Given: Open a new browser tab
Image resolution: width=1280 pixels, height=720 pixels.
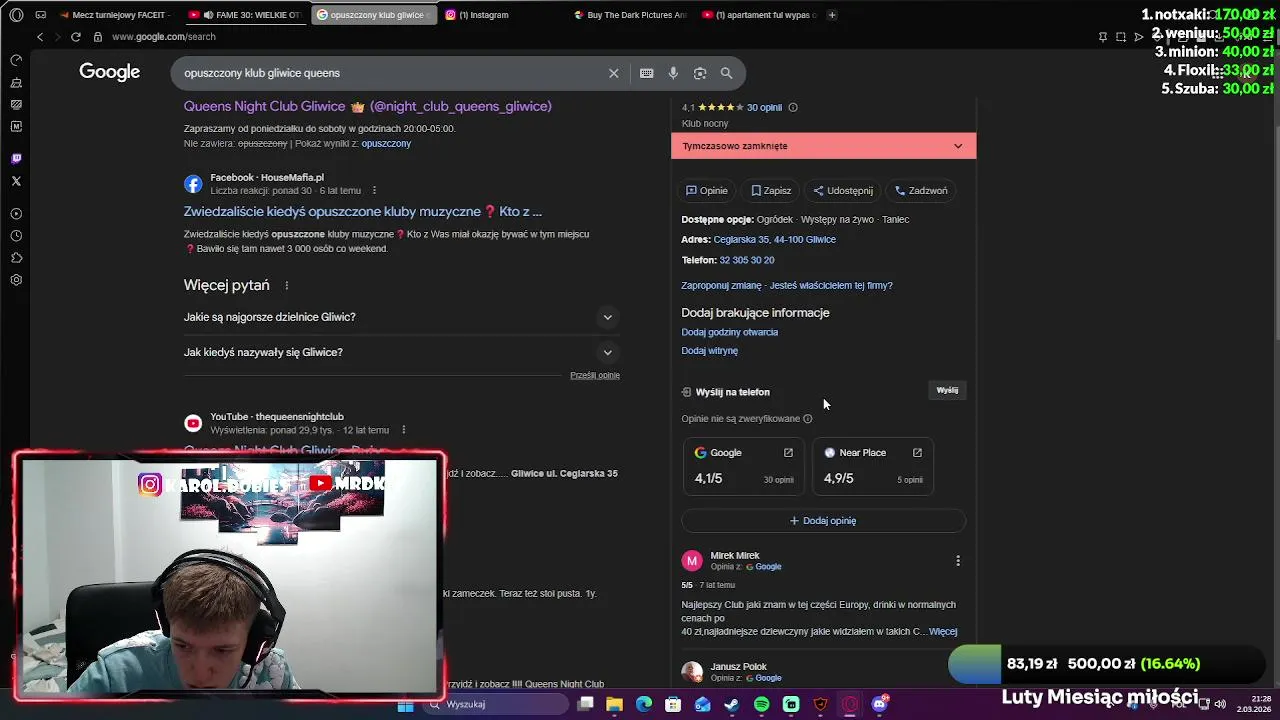Looking at the screenshot, I should (832, 15).
